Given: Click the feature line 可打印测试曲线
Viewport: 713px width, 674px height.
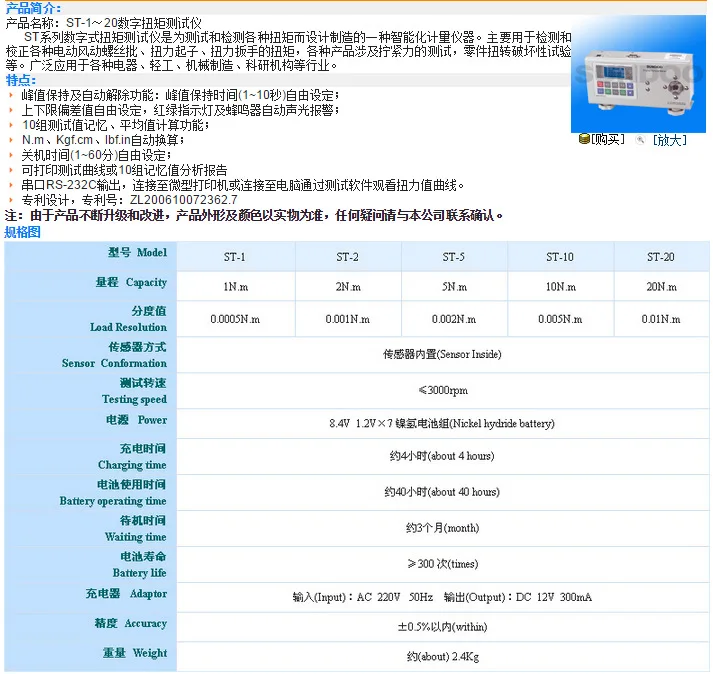Looking at the screenshot, I should tap(124, 170).
